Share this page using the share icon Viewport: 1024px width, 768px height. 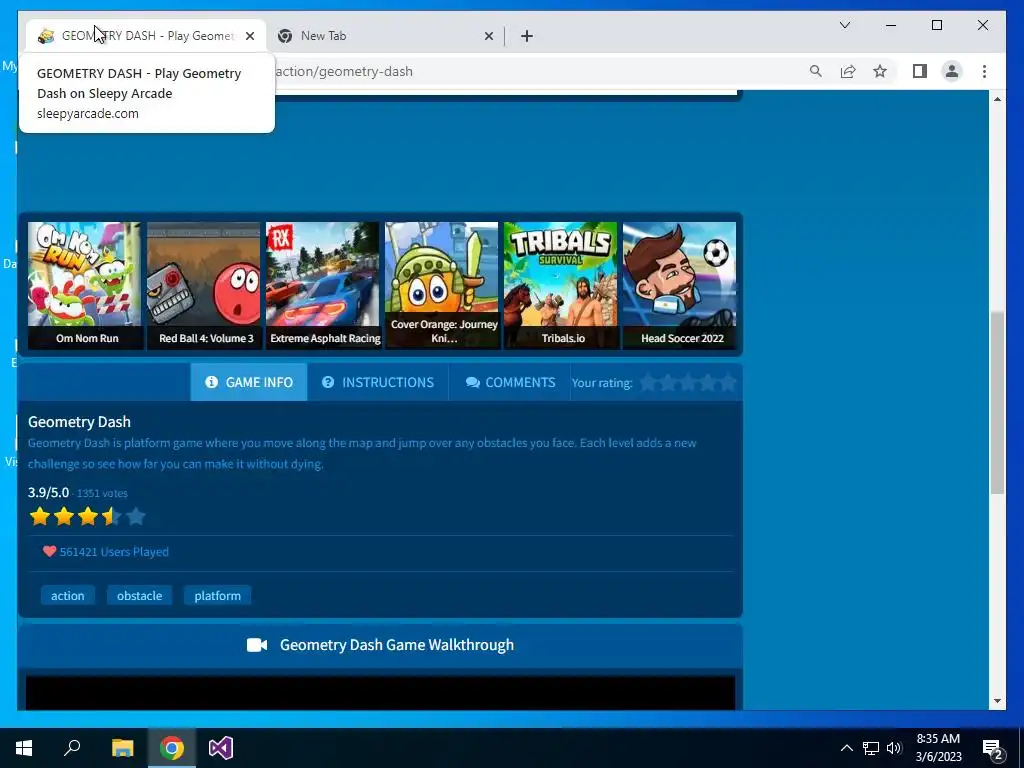(848, 71)
